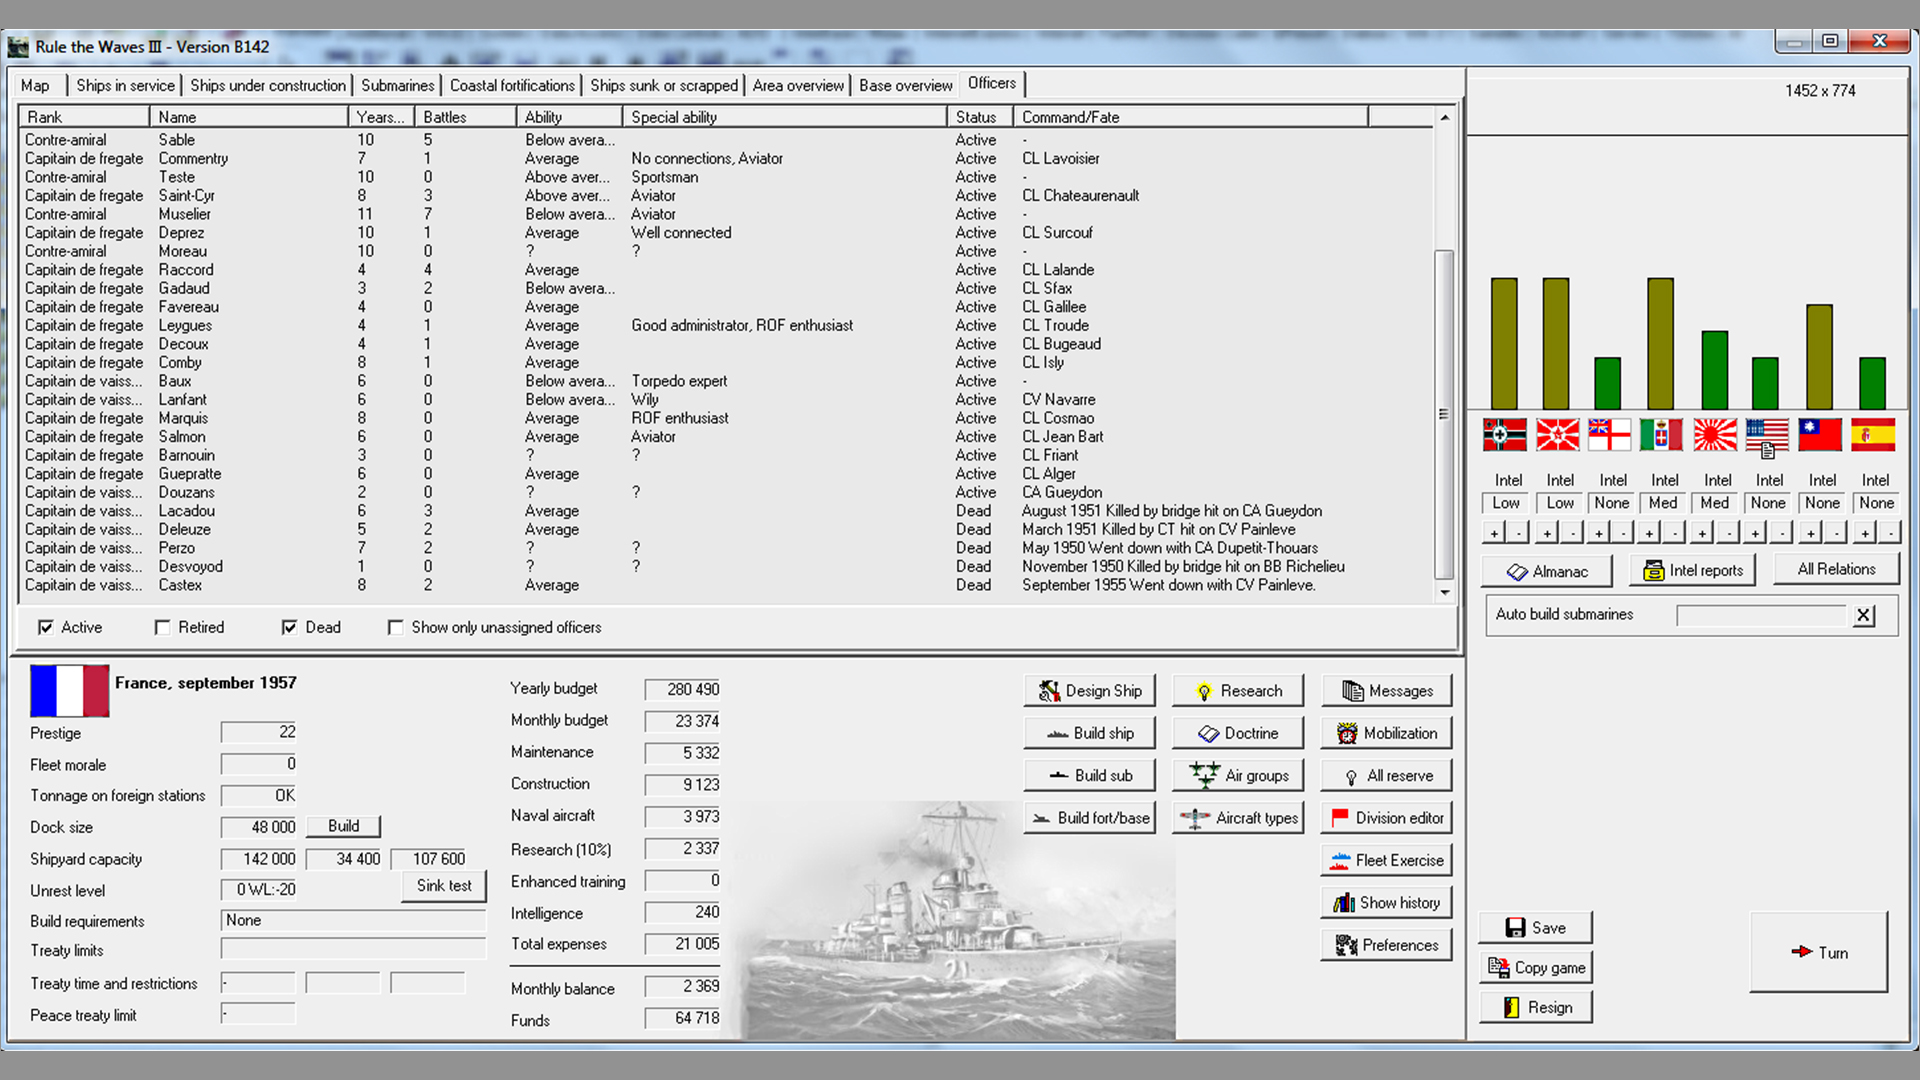The height and width of the screenshot is (1080, 1920).
Task: Open the Research screen
Action: tap(1238, 691)
